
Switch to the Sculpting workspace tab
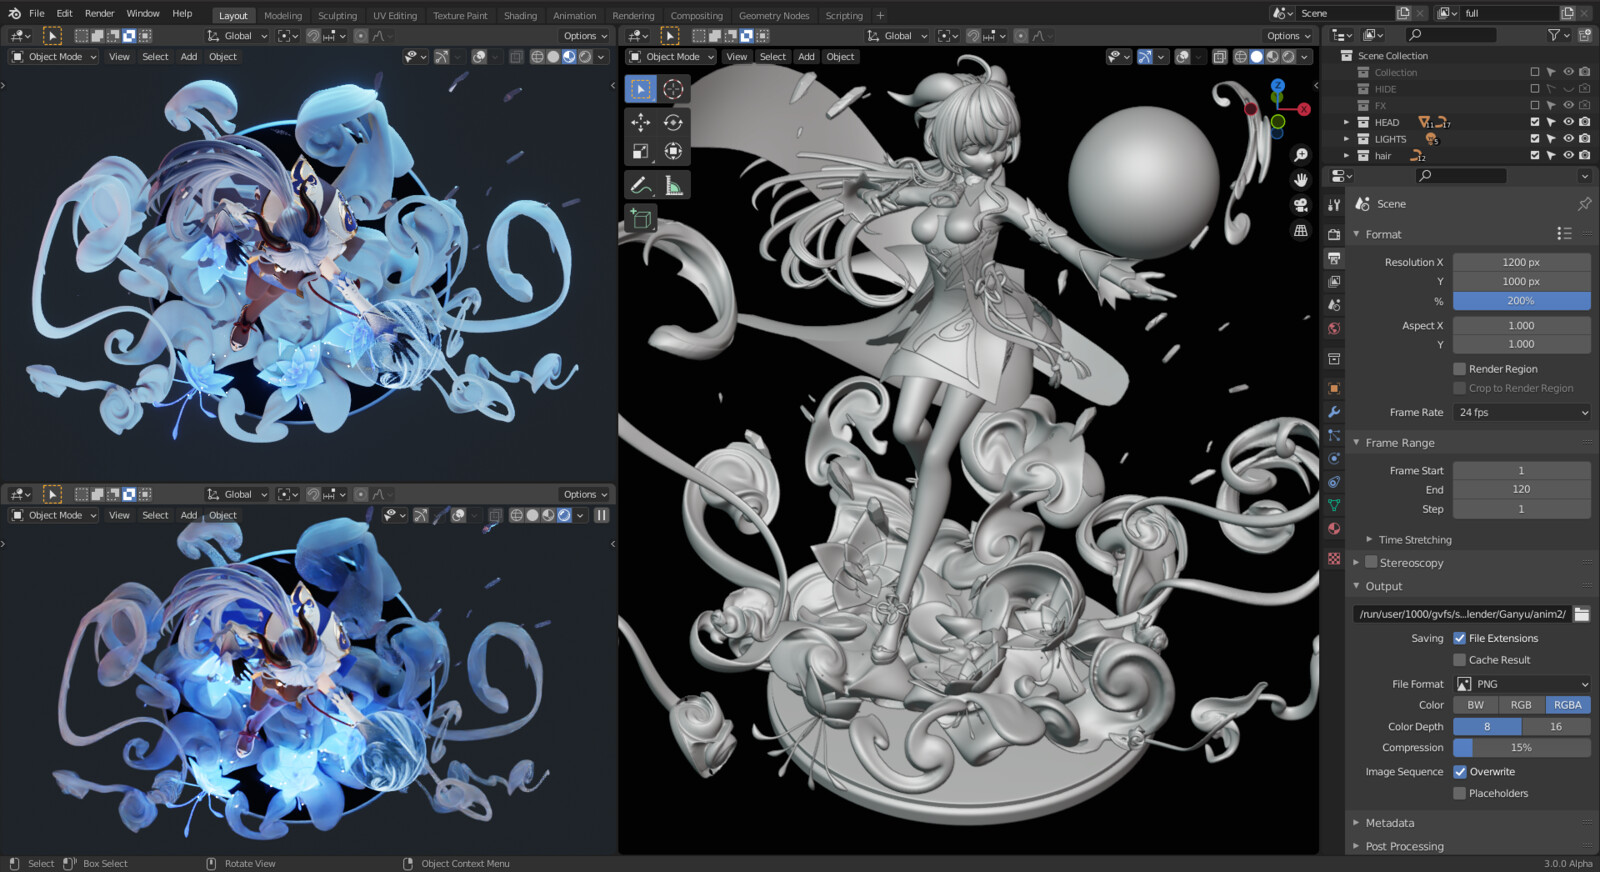click(337, 16)
